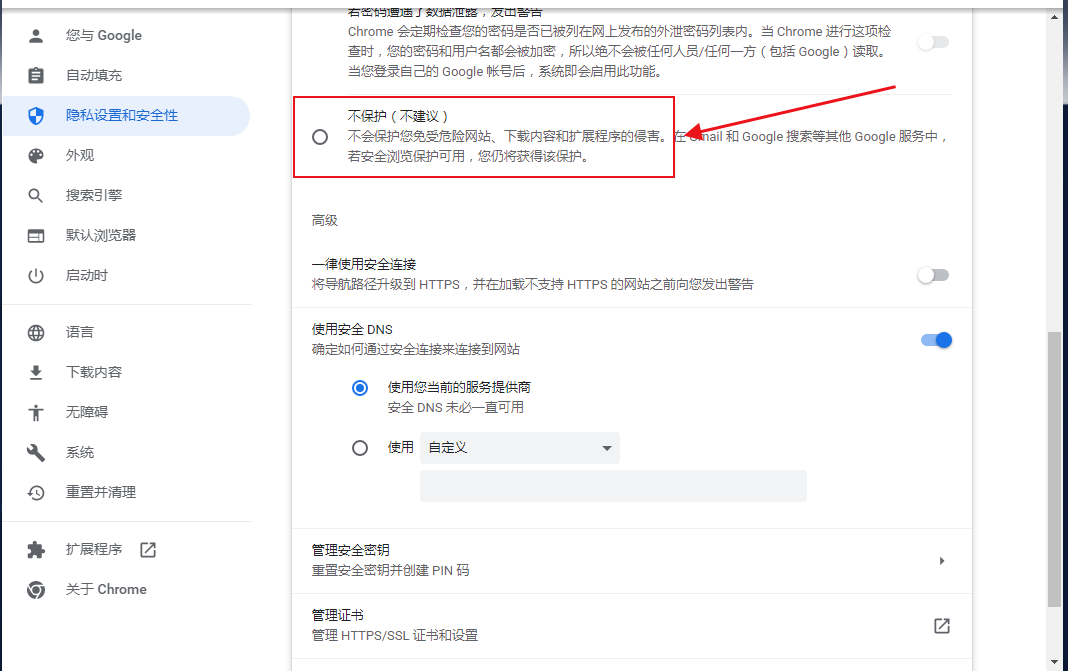Screen dimensions: 1068x671
Task: Click the 安全 DNS 未必一直可用 text
Action: point(456,408)
